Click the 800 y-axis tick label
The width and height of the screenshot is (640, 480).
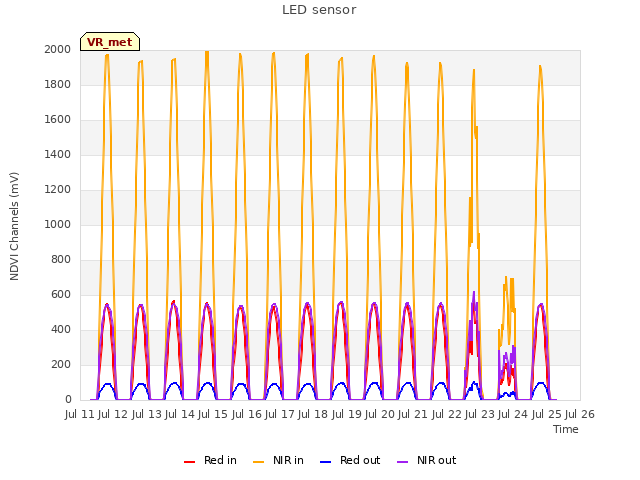tap(61, 260)
